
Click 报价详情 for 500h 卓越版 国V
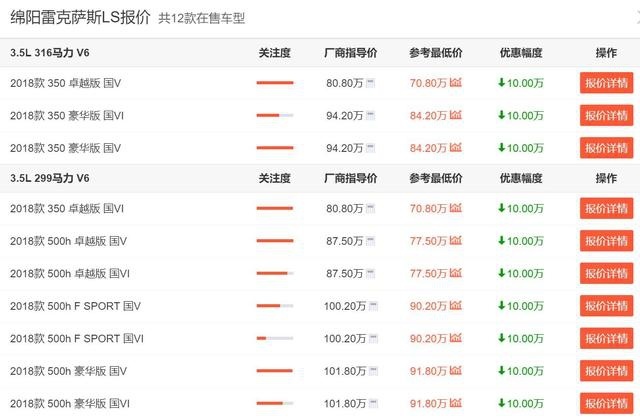click(x=606, y=241)
